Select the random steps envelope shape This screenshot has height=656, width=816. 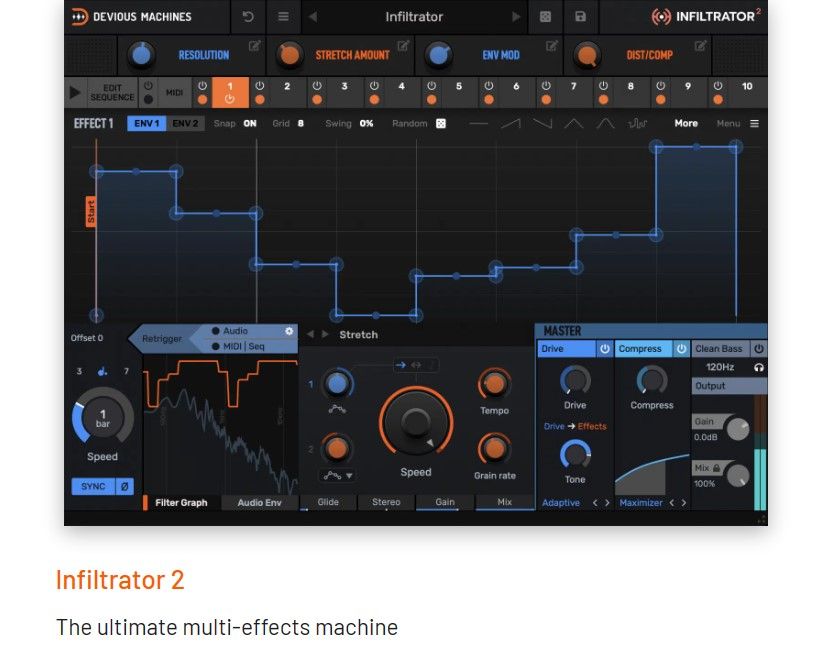[x=637, y=124]
